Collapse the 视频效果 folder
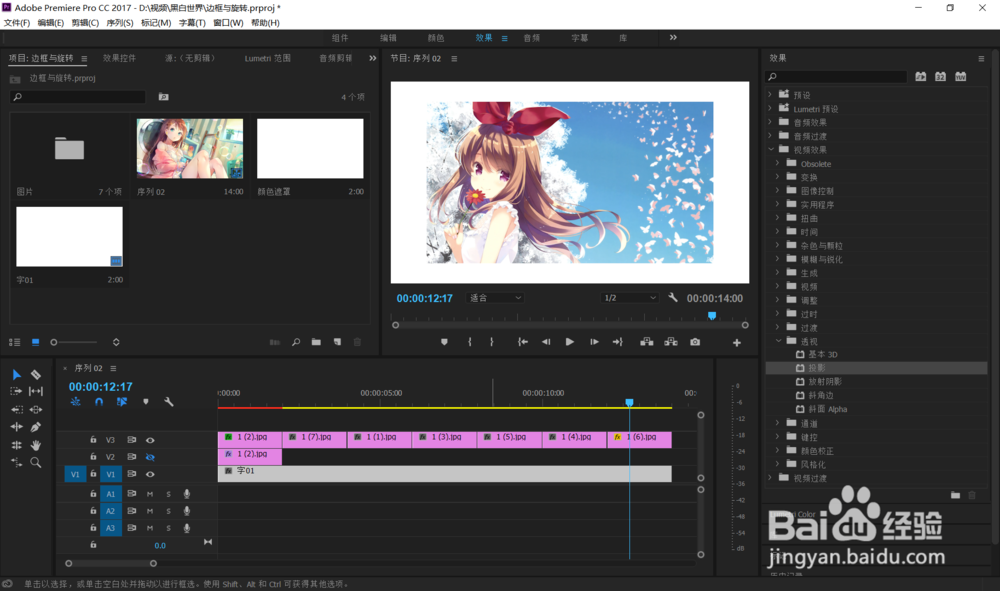Viewport: 1000px width, 591px height. 770,149
